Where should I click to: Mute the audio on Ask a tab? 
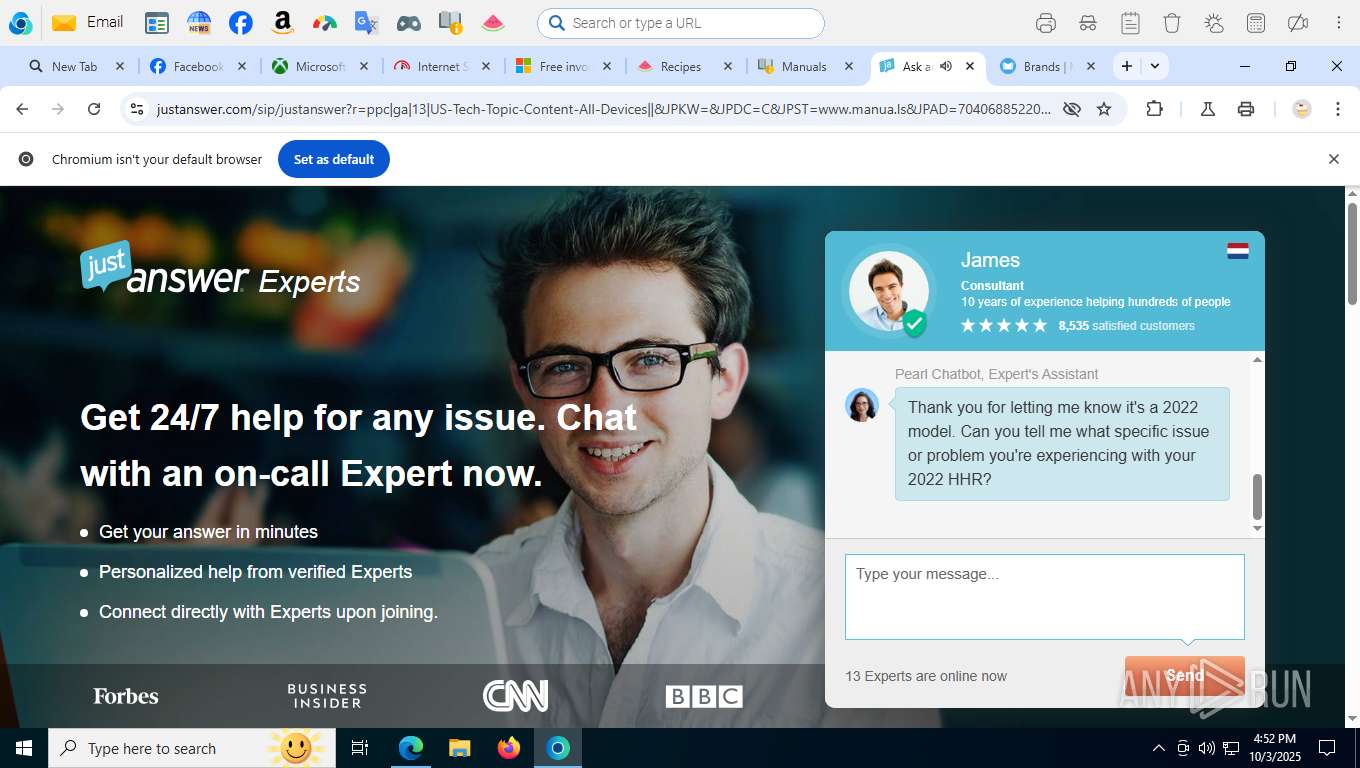point(946,66)
